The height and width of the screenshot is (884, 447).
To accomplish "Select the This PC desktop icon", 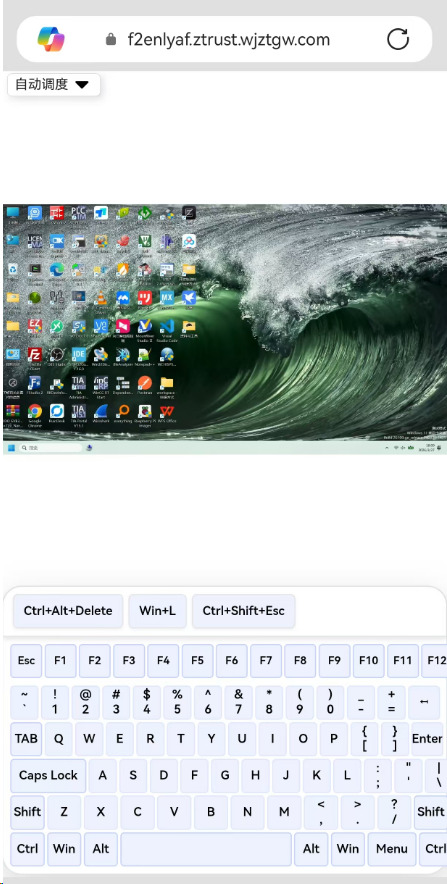I will coord(13,215).
